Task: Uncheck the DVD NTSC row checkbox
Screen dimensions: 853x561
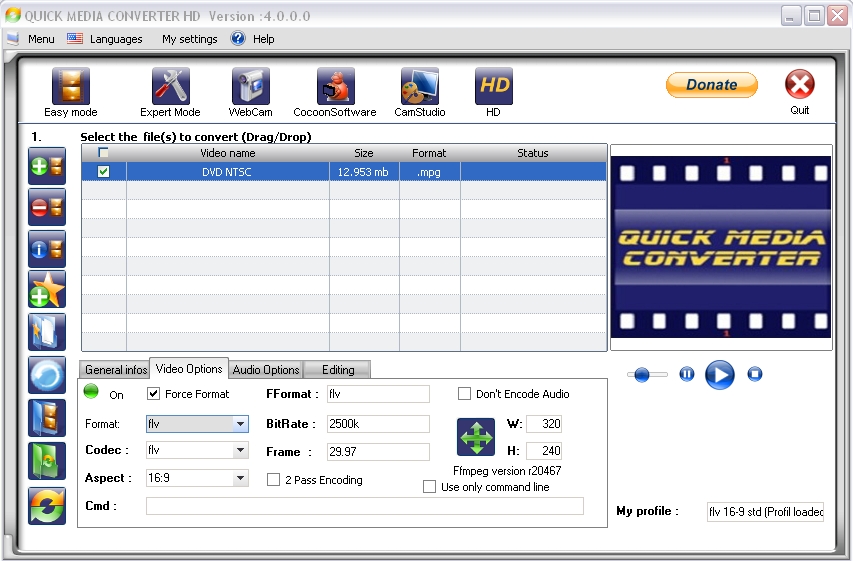Action: [x=103, y=171]
